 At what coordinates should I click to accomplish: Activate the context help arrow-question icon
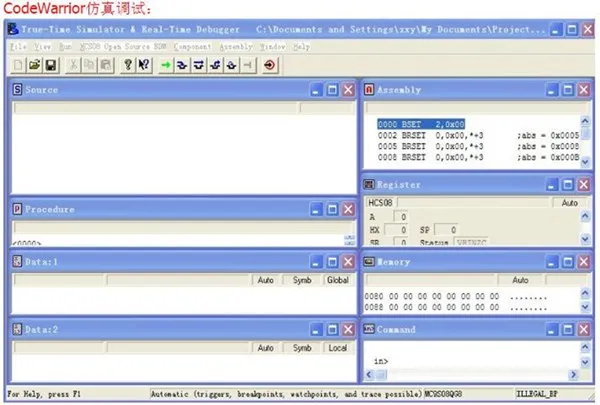[x=144, y=65]
